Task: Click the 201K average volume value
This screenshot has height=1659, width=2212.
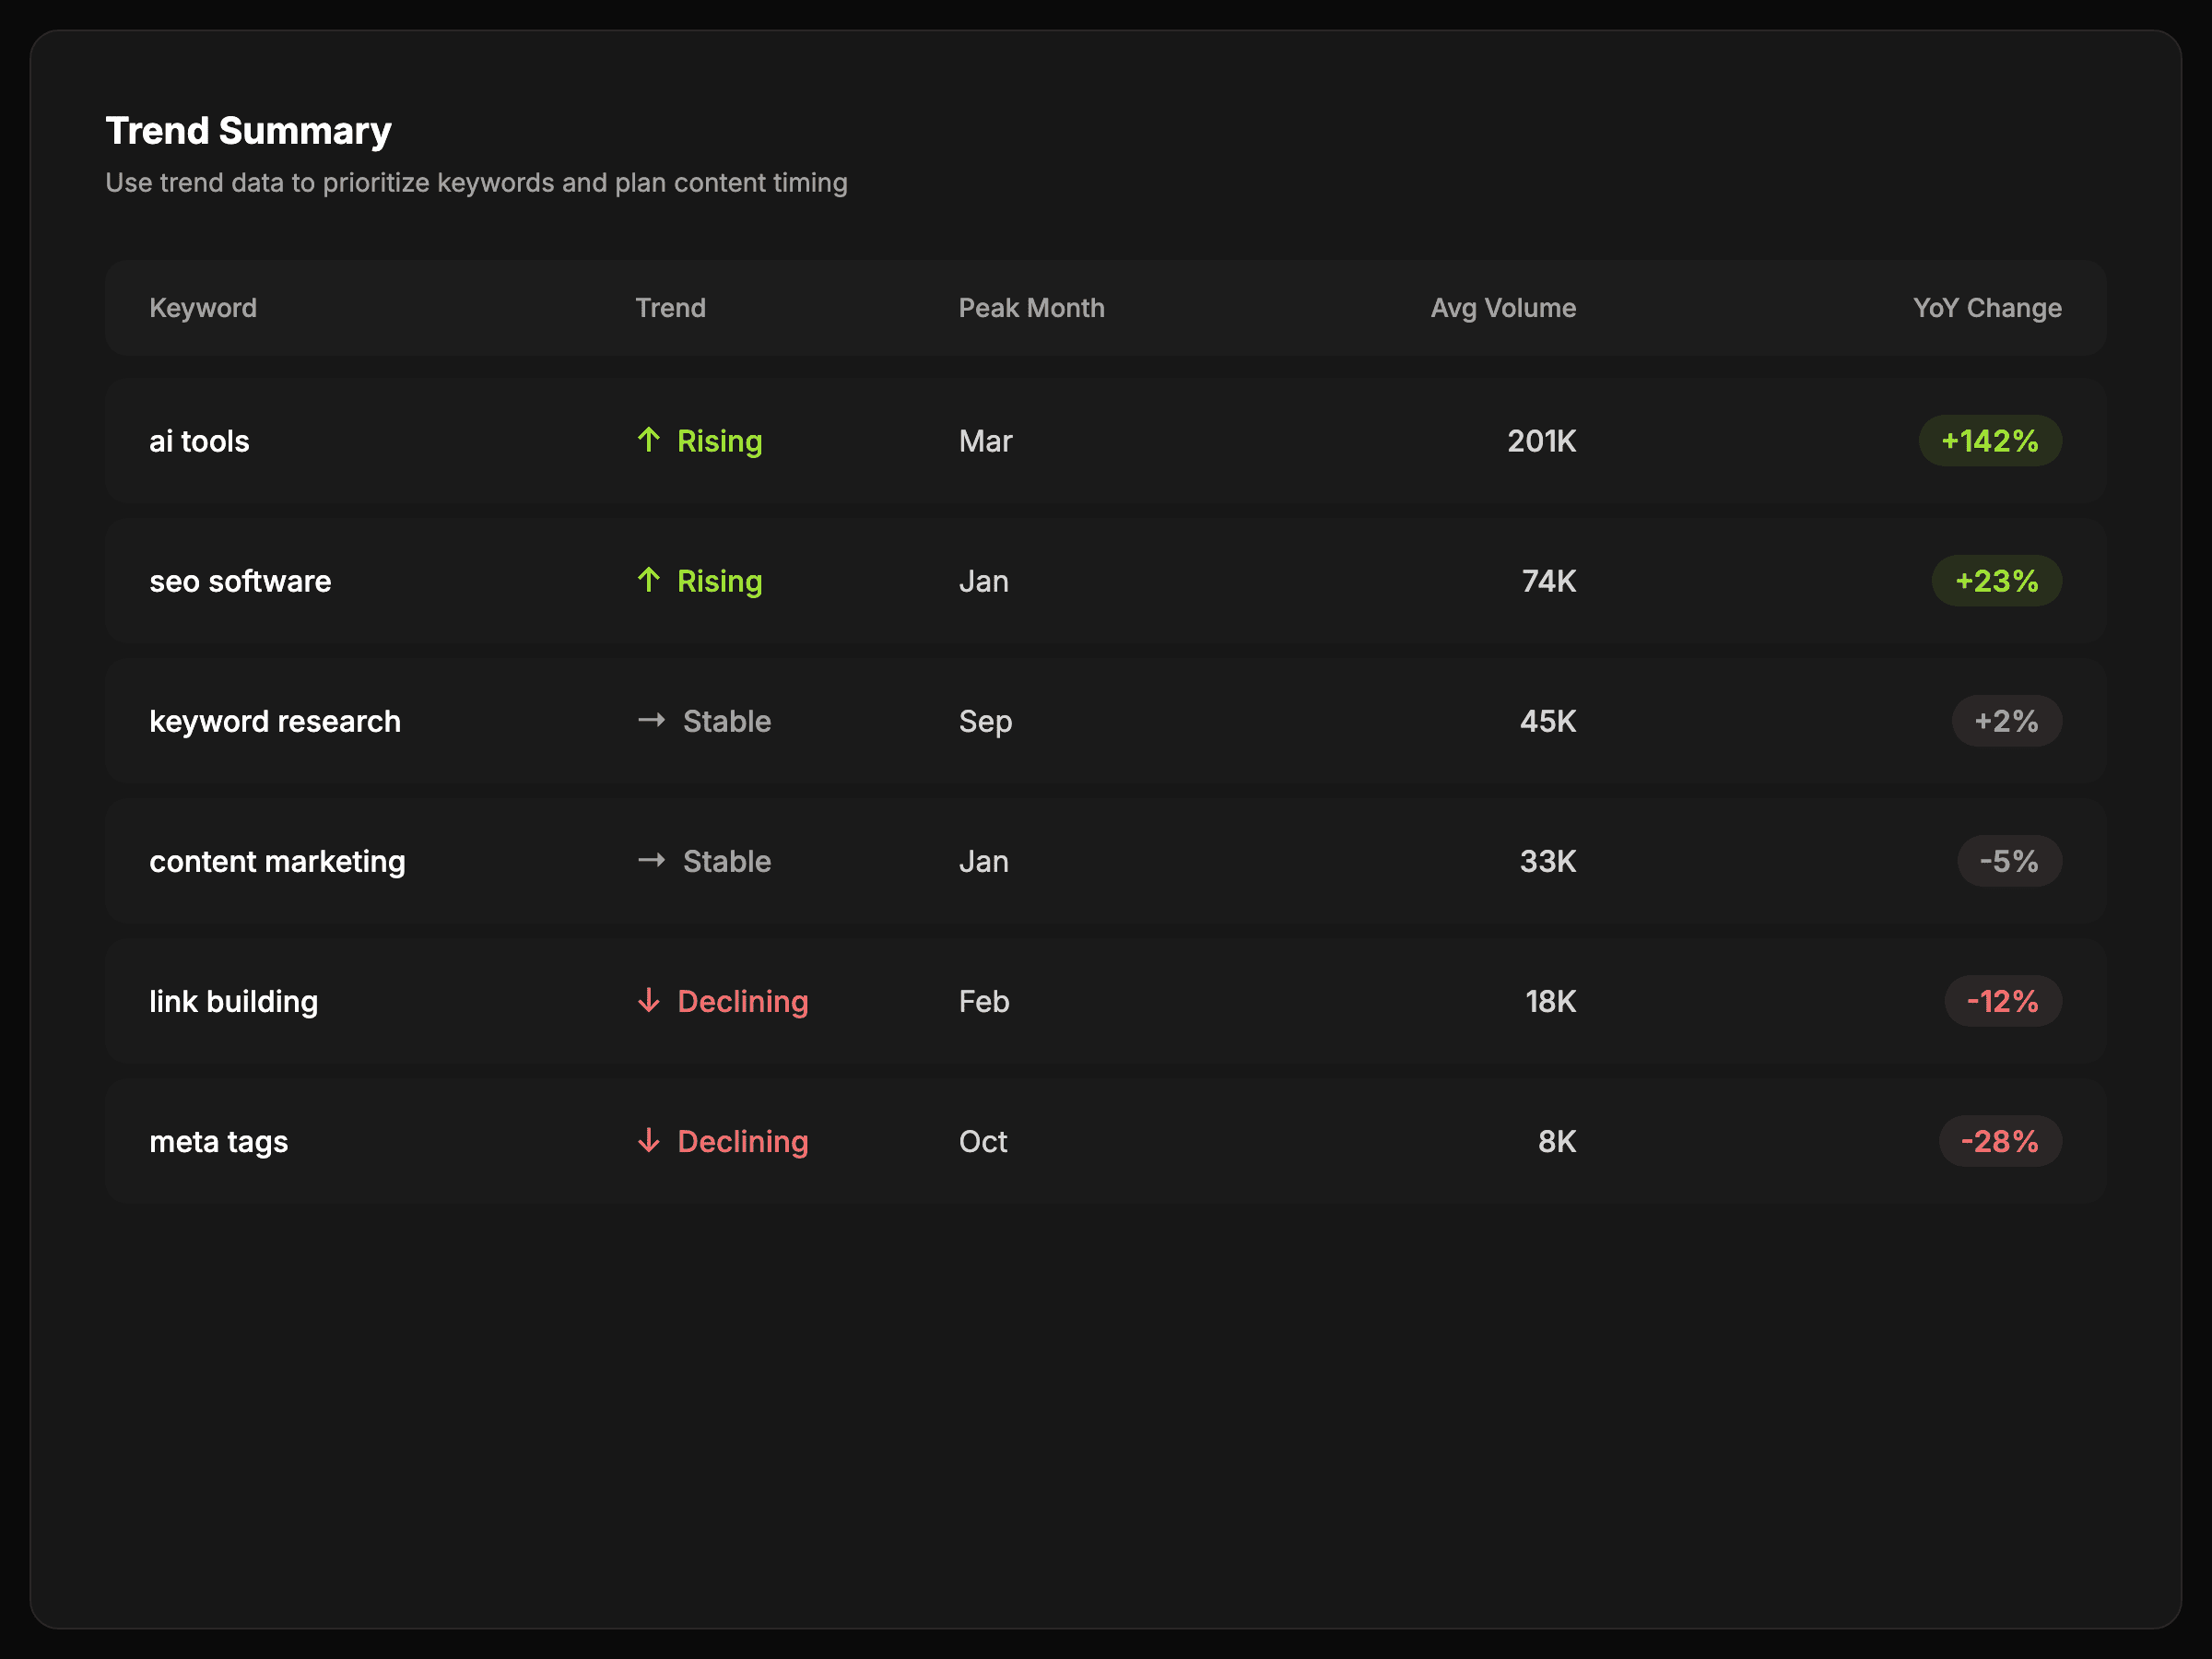Action: (1541, 441)
